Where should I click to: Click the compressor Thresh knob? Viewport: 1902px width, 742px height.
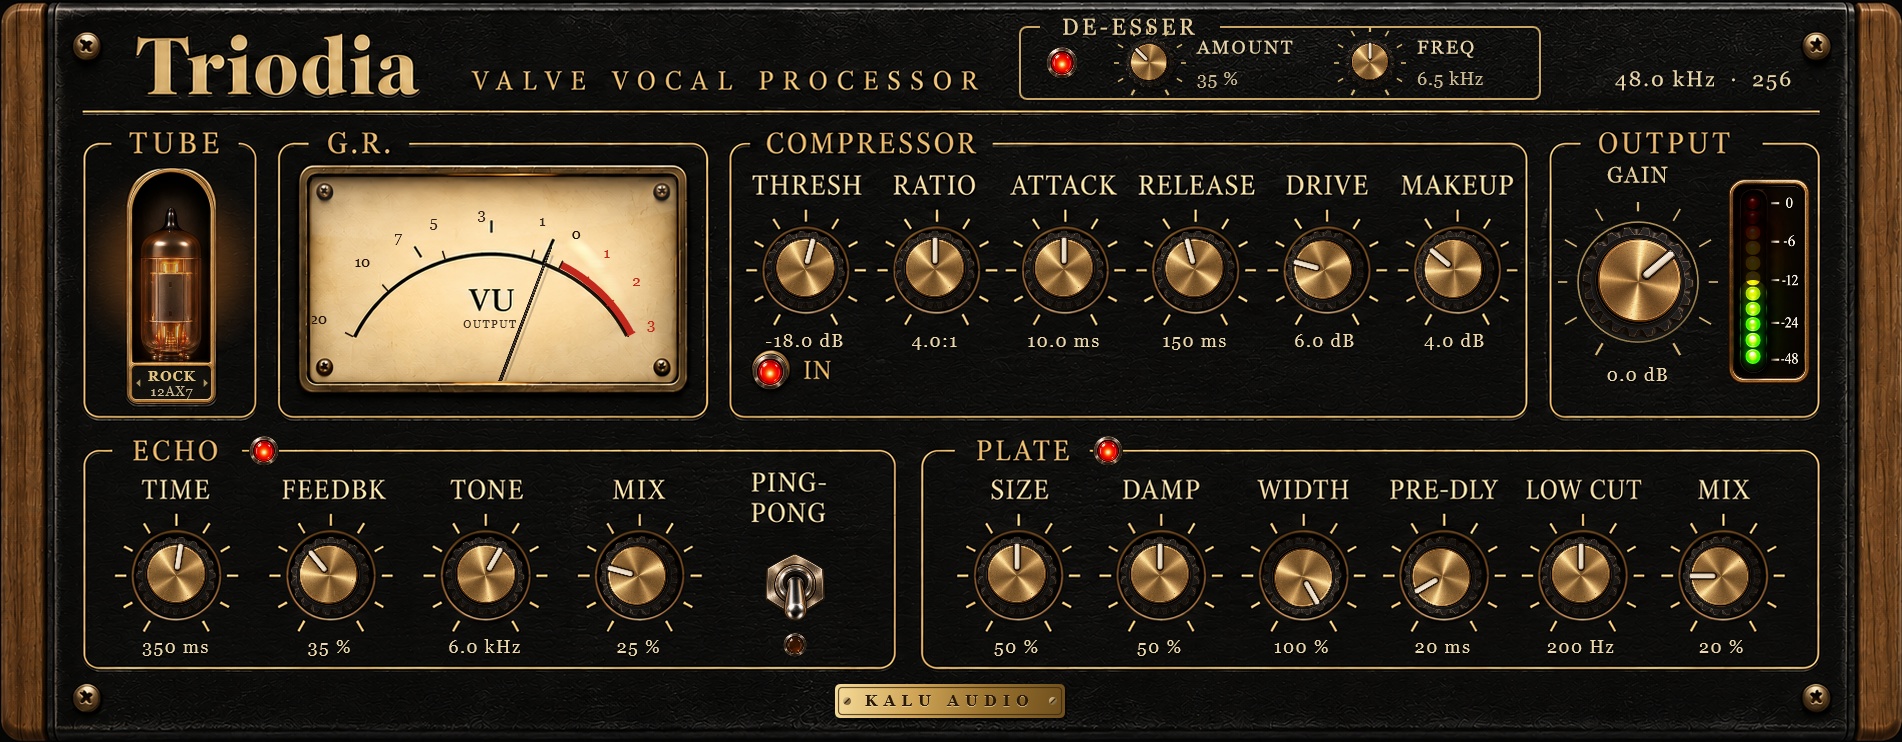tap(806, 270)
